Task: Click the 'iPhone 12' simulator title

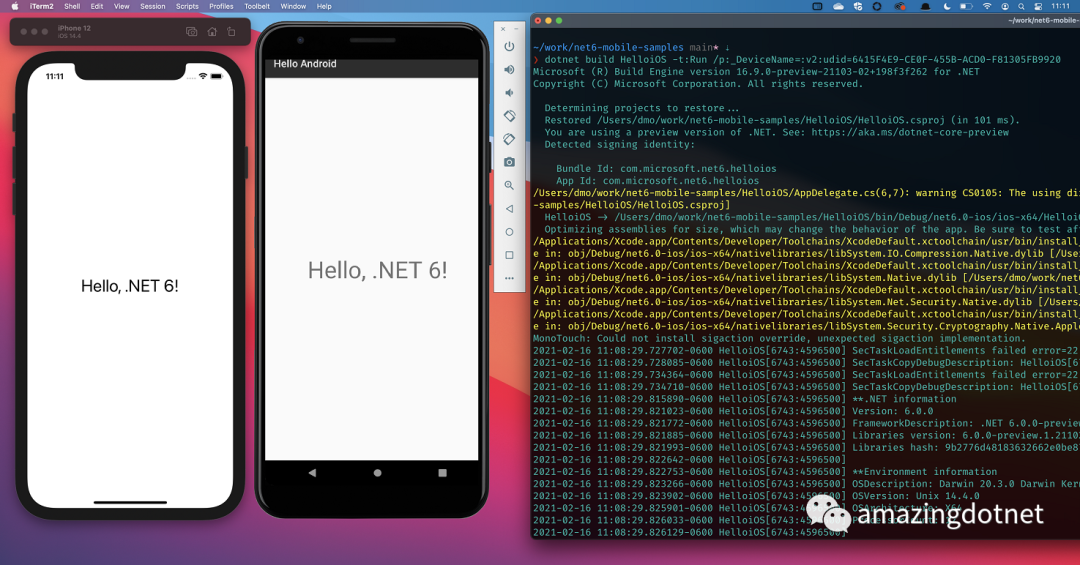Action: coord(74,28)
